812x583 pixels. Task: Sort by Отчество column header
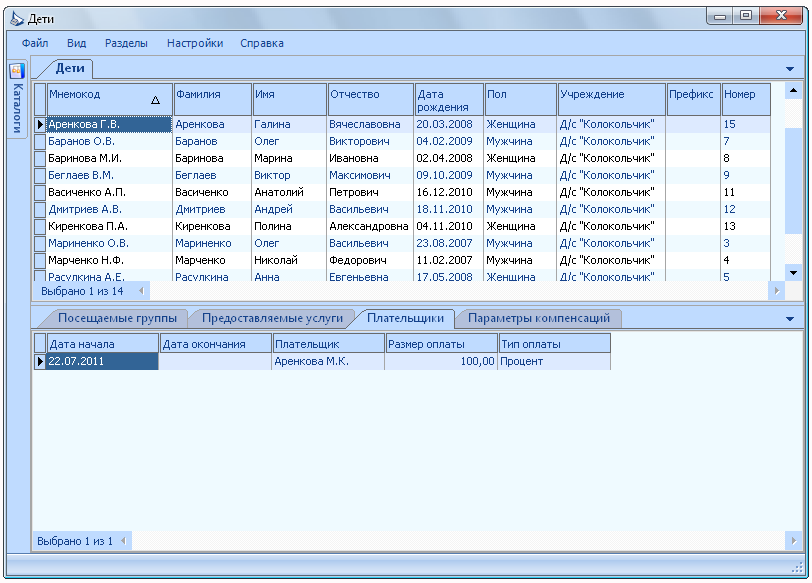(x=371, y=99)
